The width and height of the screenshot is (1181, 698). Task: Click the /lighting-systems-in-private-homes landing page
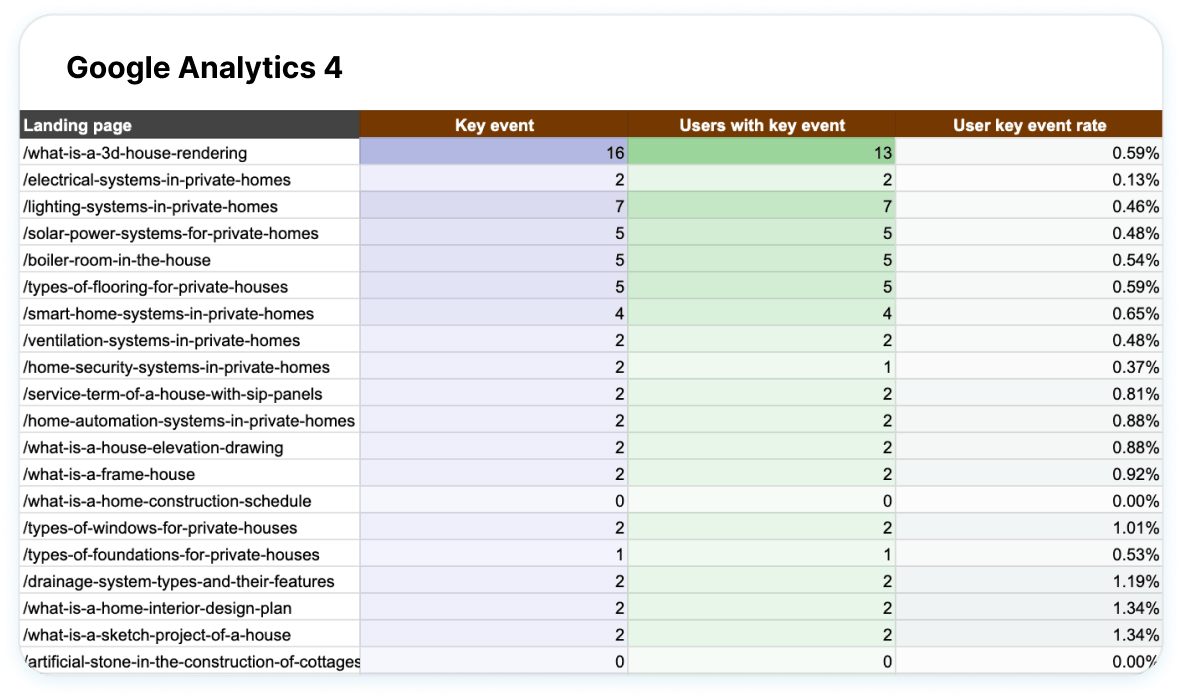click(150, 206)
